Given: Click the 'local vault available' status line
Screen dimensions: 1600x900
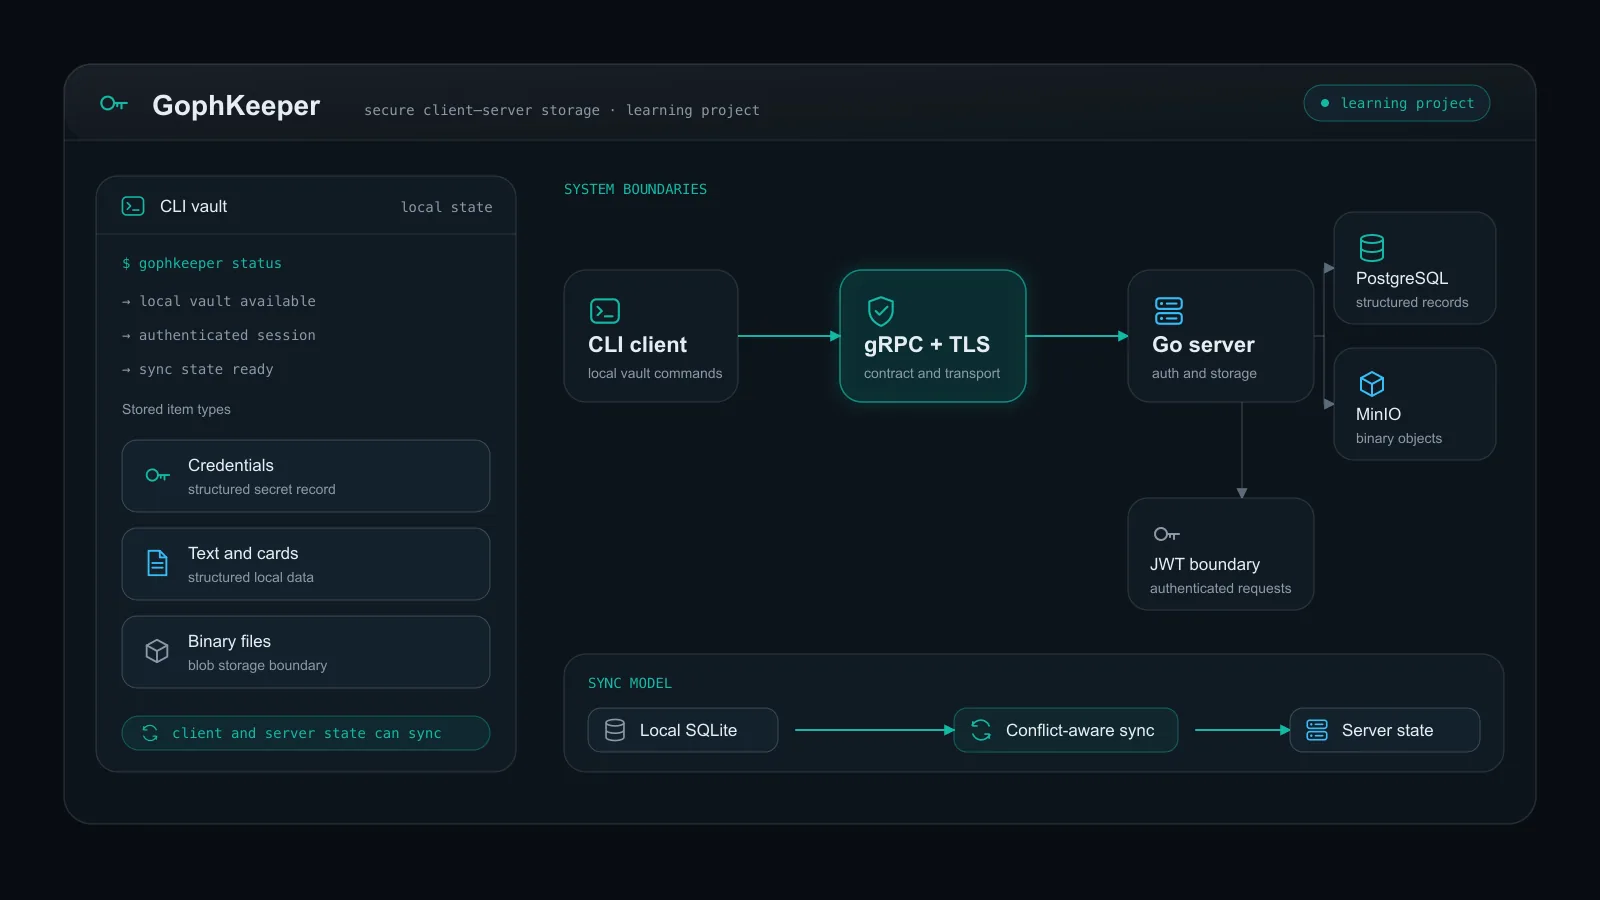Looking at the screenshot, I should [219, 301].
